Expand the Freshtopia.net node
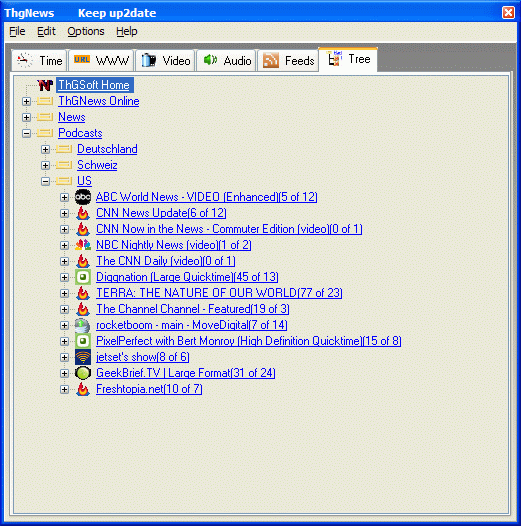The height and width of the screenshot is (526, 521). (x=64, y=389)
